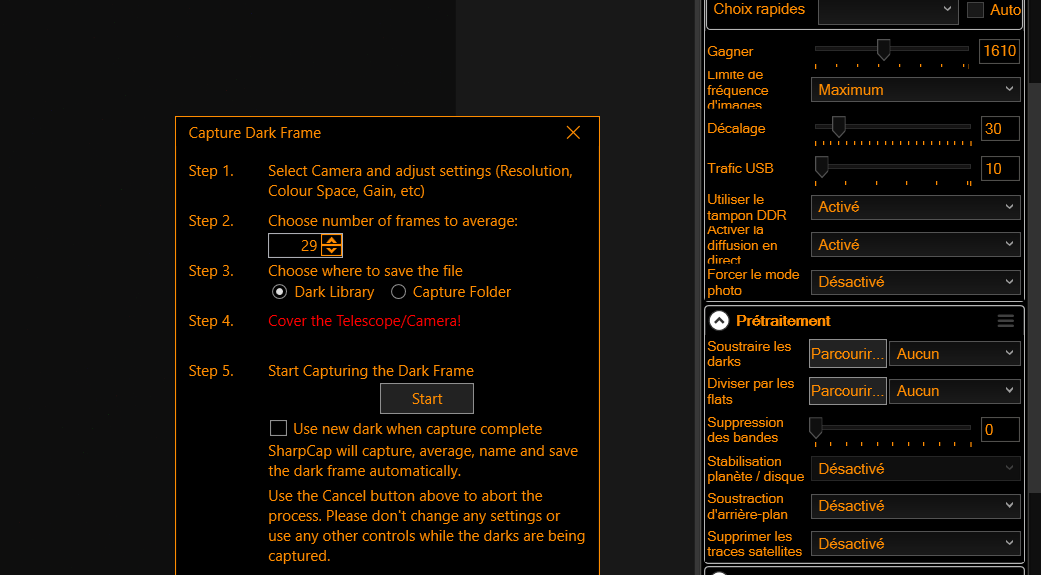Open Soustraction d'arrière-plan dropdown

coord(915,506)
